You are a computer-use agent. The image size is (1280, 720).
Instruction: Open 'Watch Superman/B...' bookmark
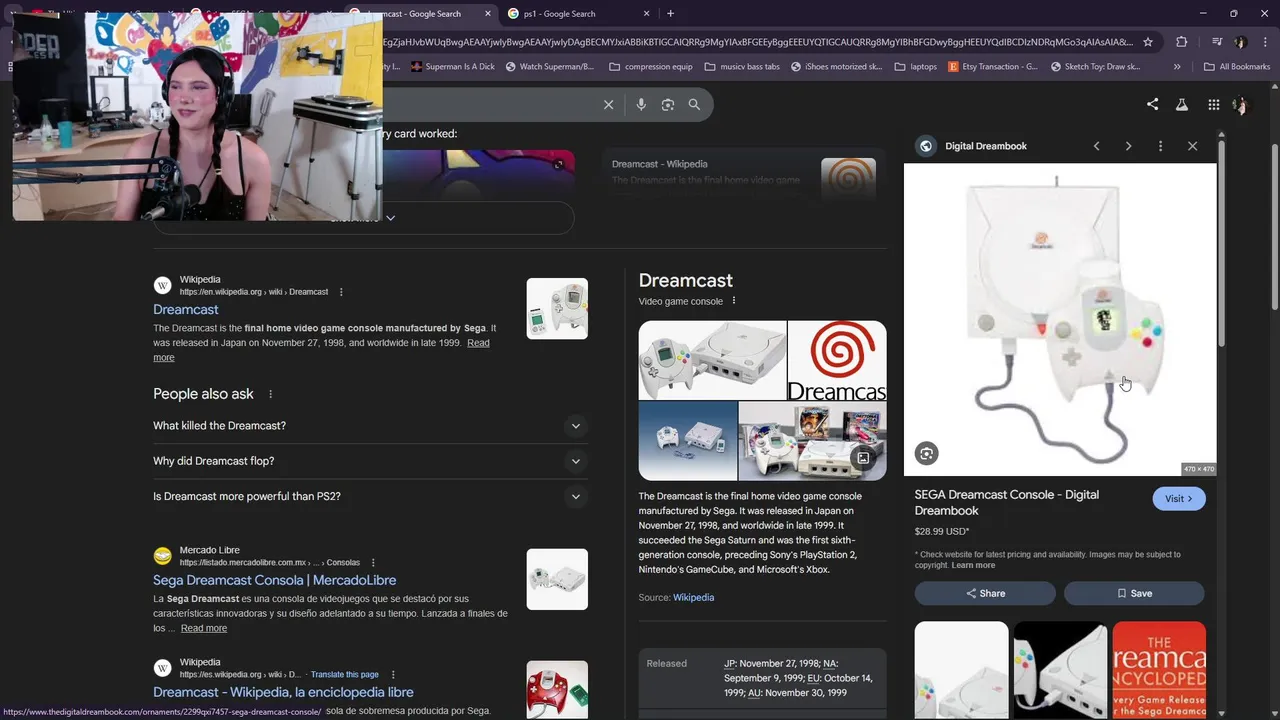(550, 67)
